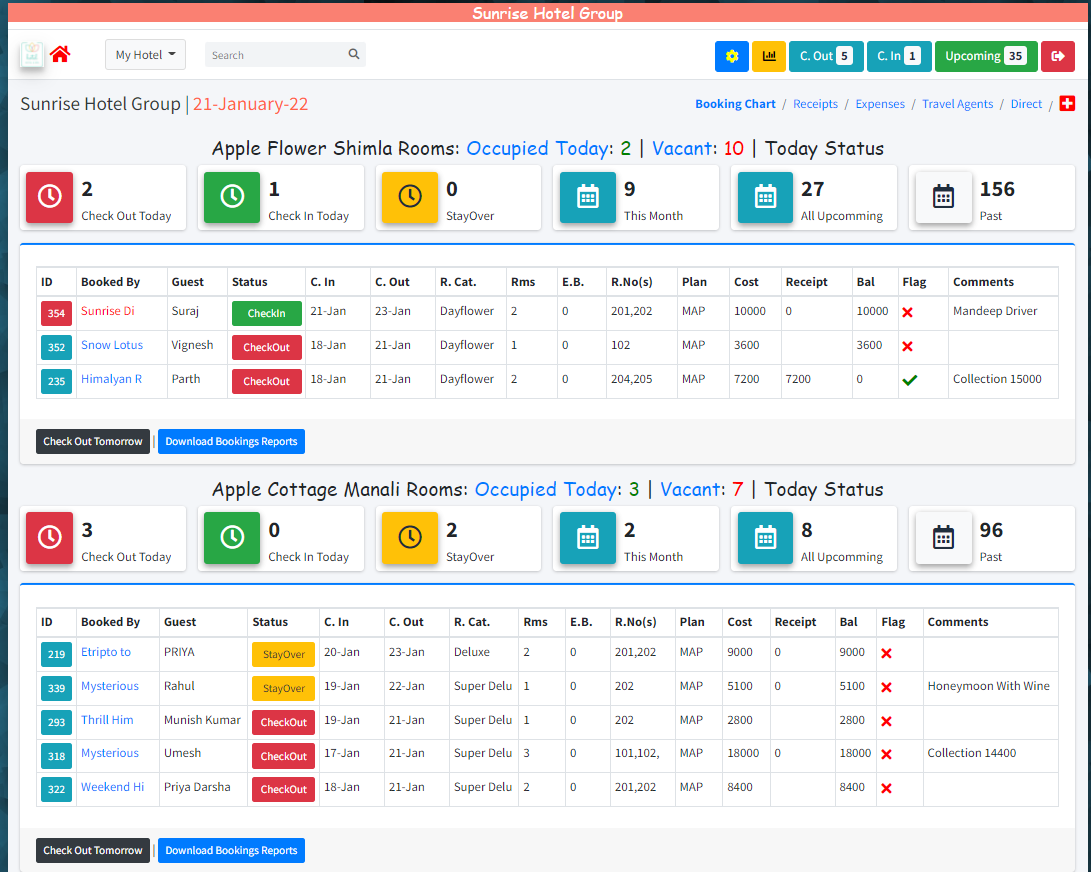The image size is (1091, 872).
Task: Open Sunrise Di booked-by link
Action: coord(108,311)
